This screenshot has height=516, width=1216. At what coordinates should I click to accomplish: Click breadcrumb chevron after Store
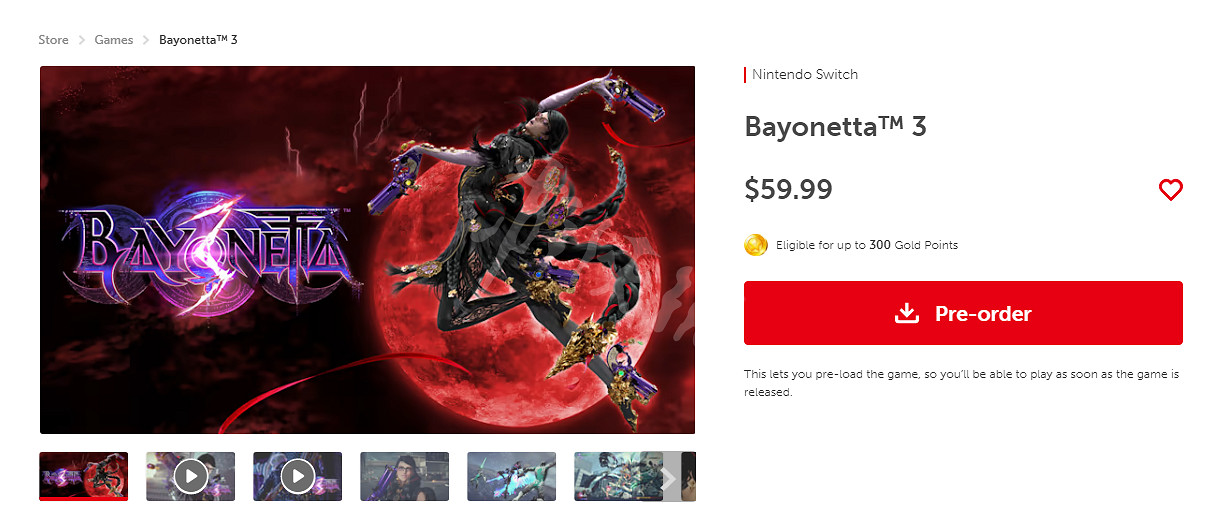[82, 40]
